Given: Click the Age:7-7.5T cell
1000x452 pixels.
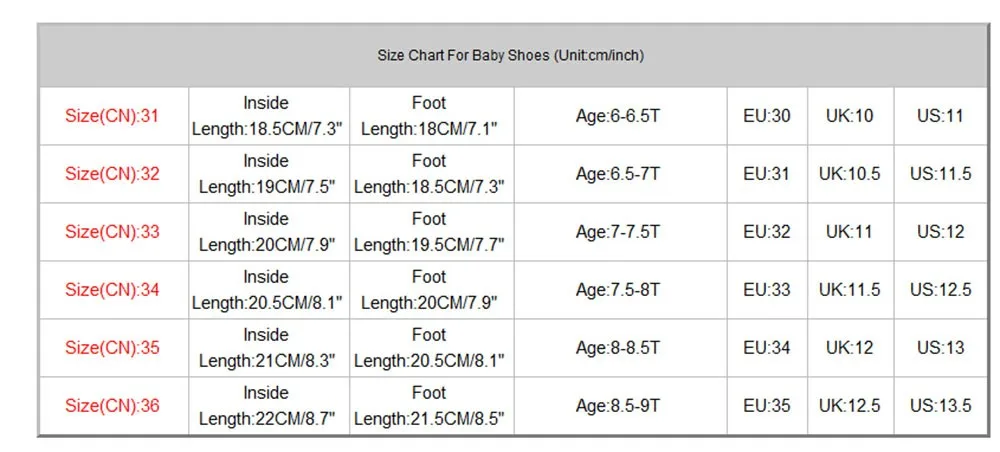Looking at the screenshot, I should (621, 232).
